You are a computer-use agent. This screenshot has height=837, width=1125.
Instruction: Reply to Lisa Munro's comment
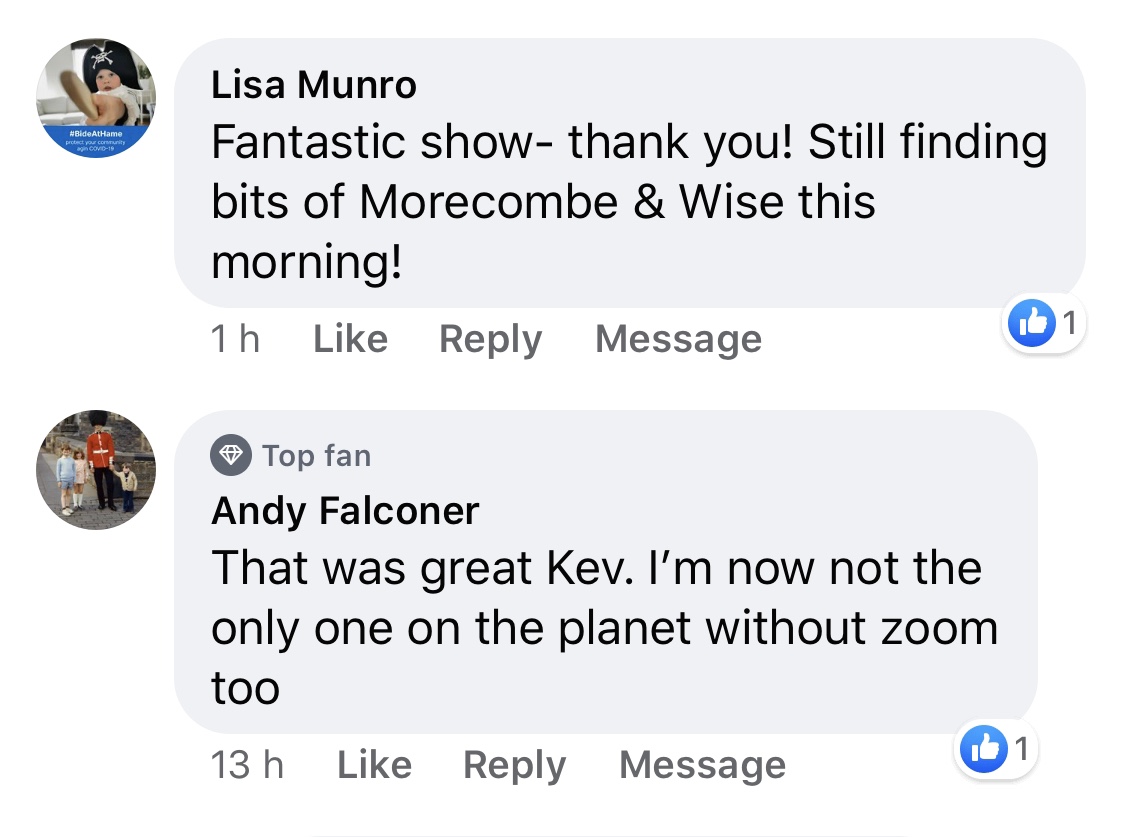point(490,339)
